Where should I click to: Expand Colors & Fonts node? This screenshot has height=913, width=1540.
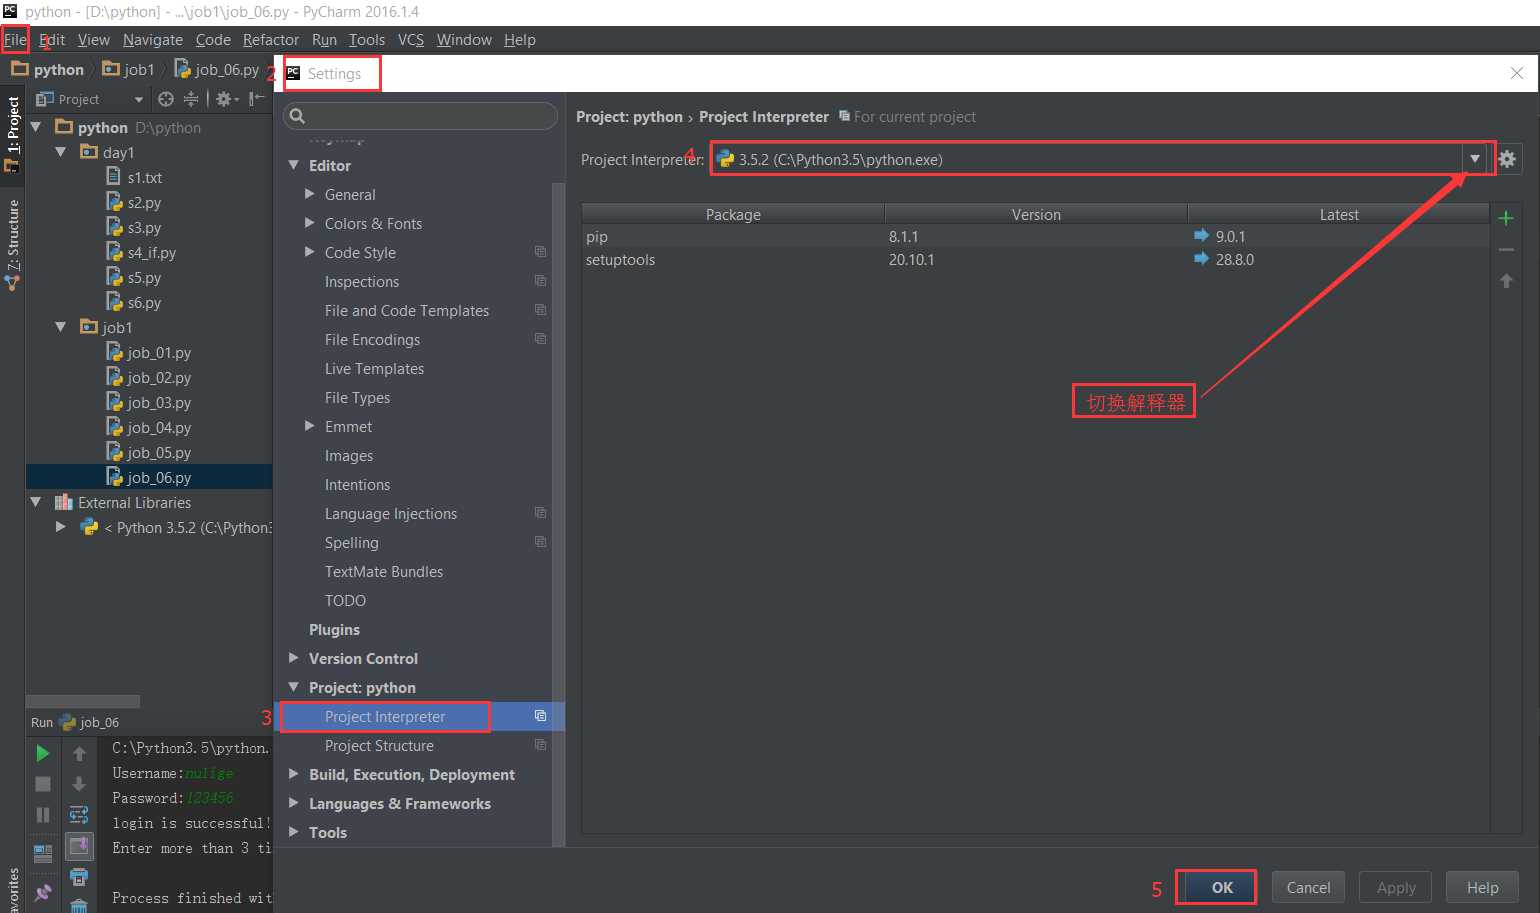(x=310, y=223)
